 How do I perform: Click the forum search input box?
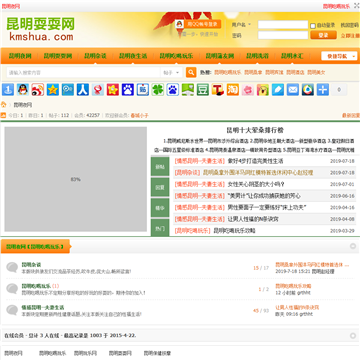tap(83, 72)
